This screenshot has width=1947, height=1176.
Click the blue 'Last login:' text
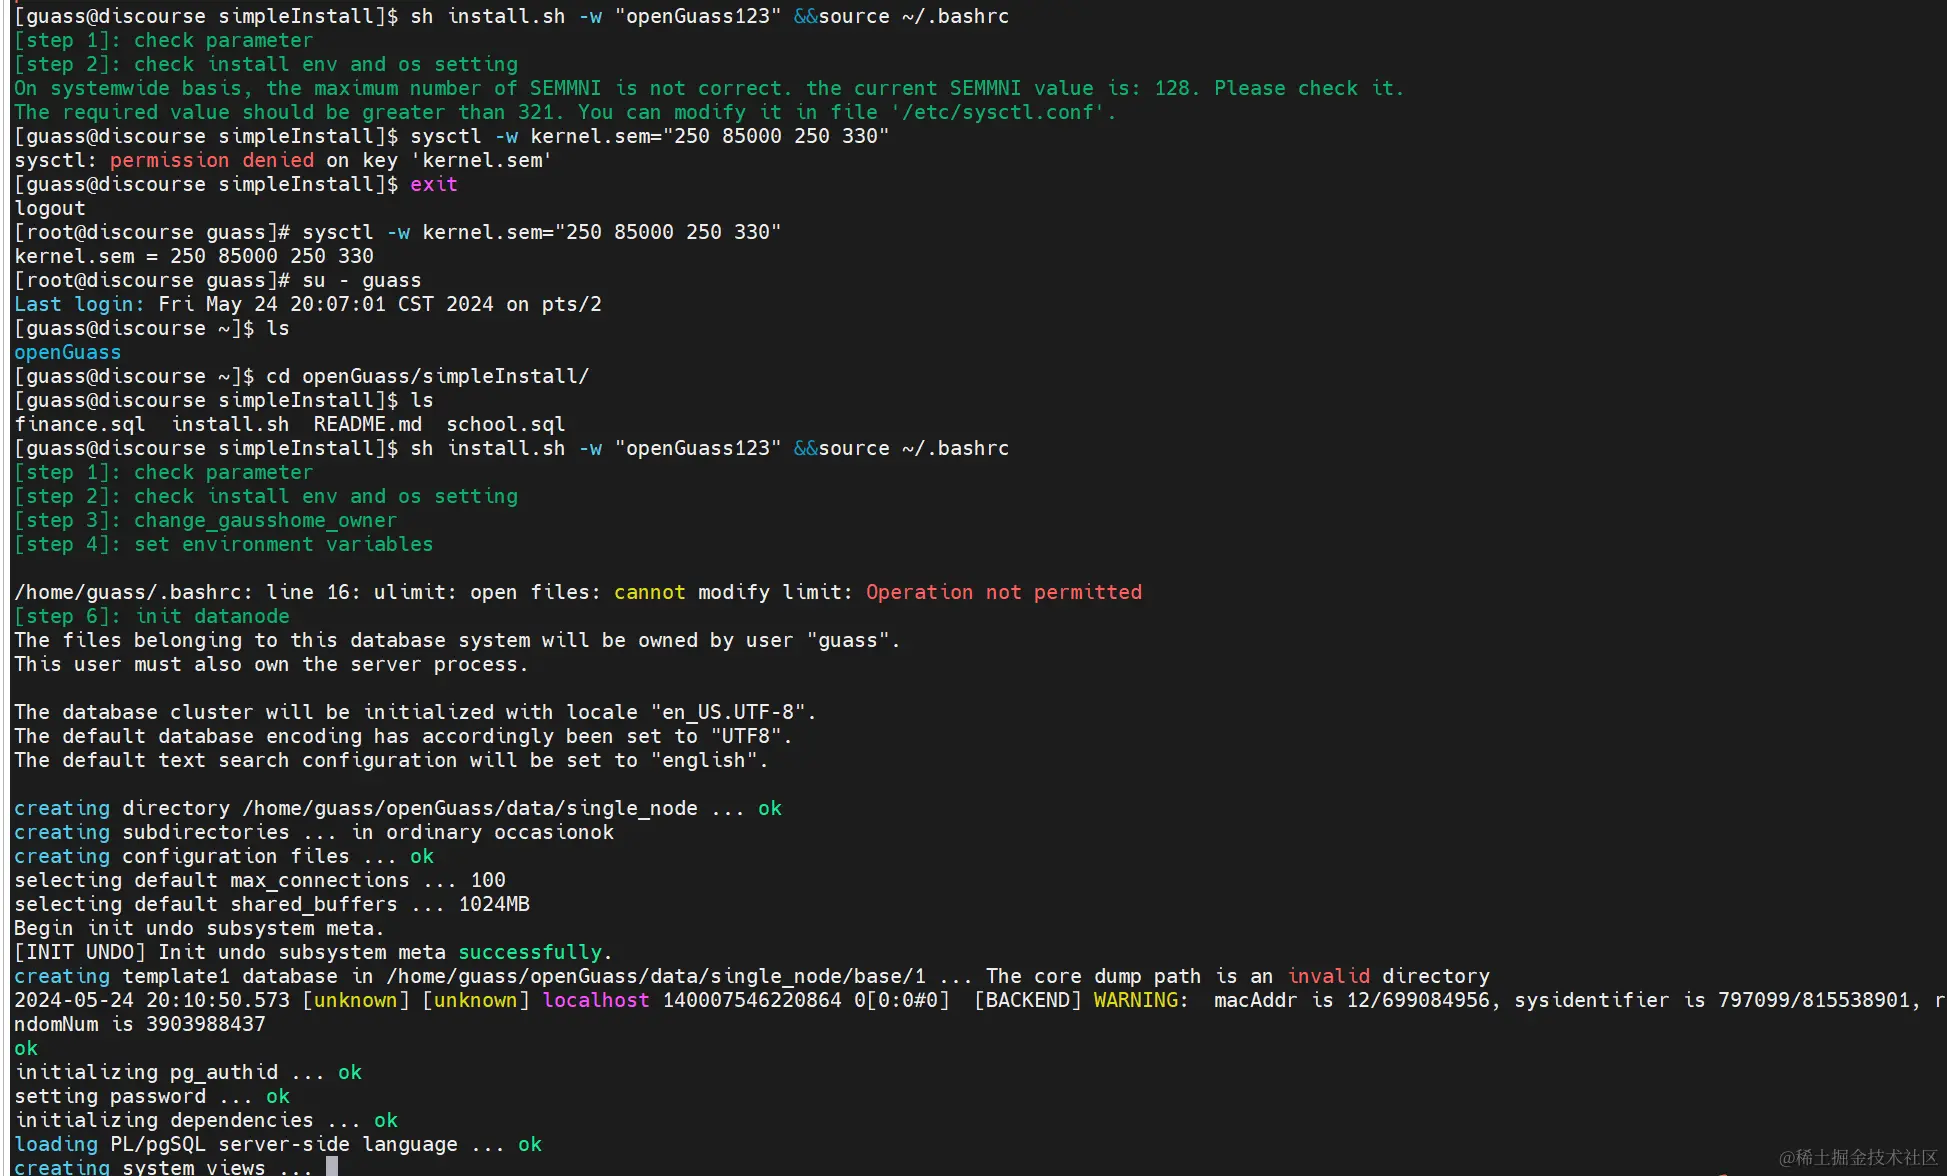pos(79,304)
